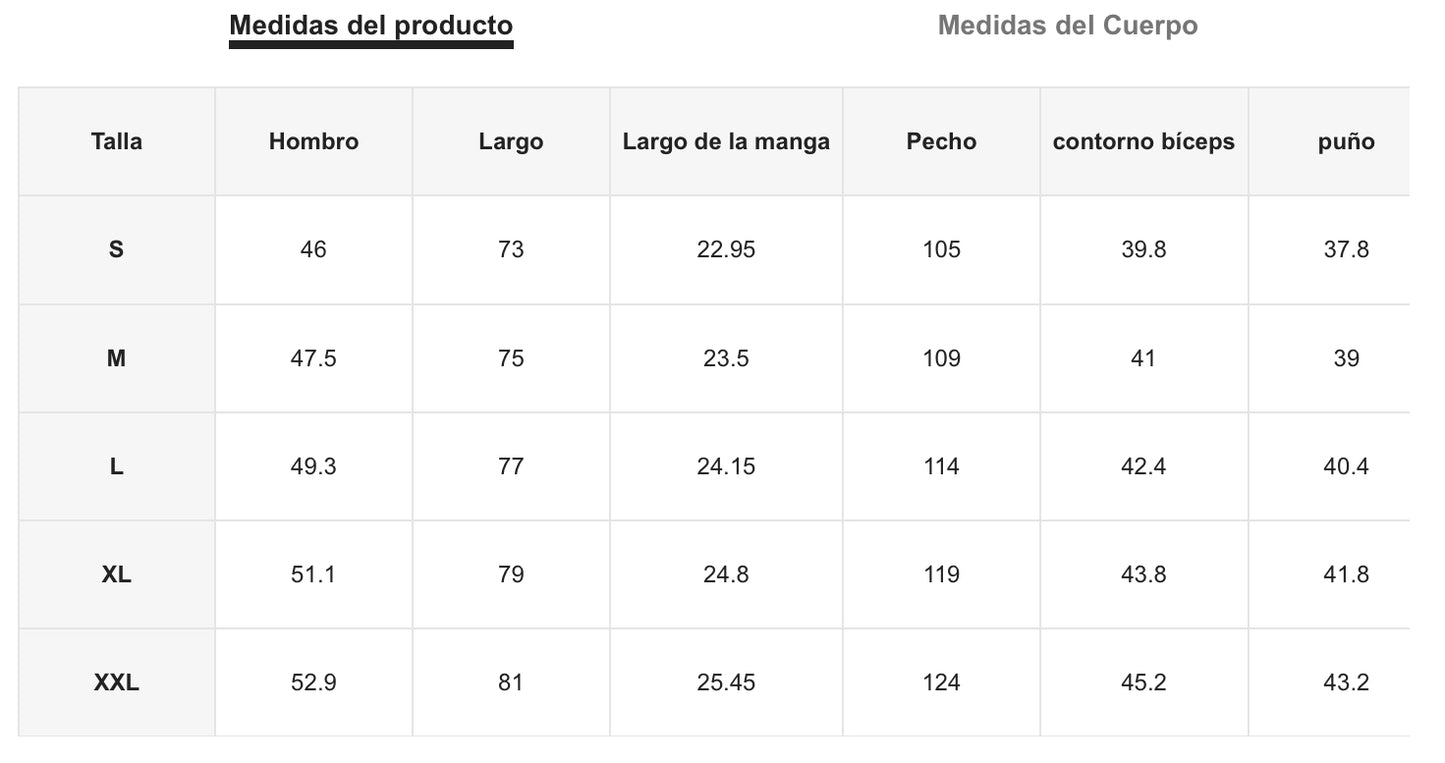The image size is (1445, 763).
Task: Select the Pecho column header
Action: click(941, 142)
